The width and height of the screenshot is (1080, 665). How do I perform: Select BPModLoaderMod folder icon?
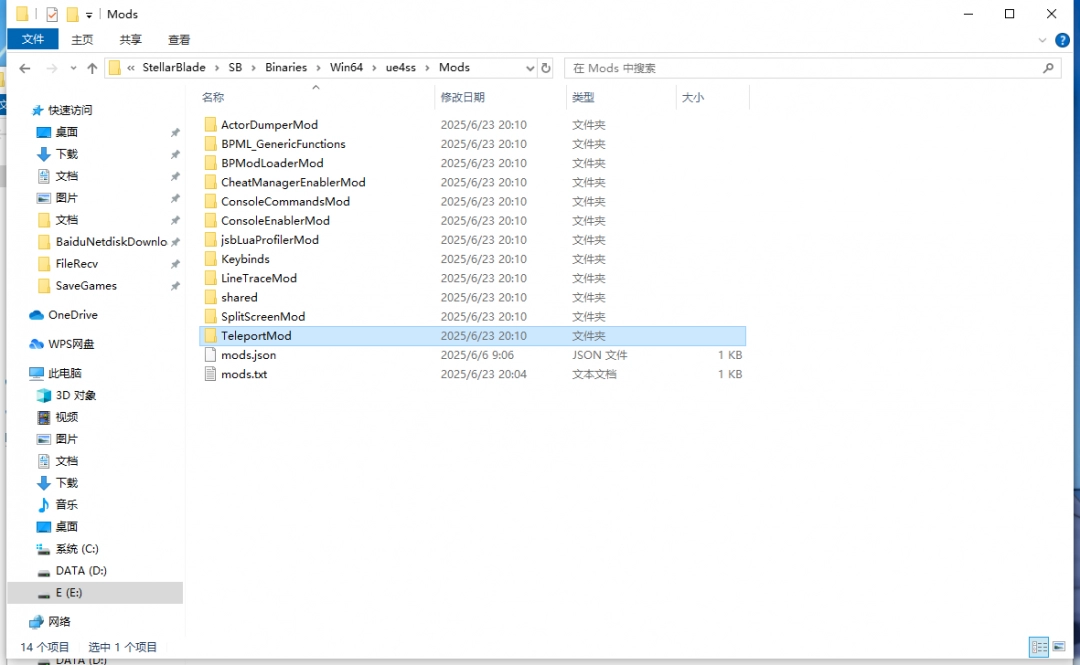[x=210, y=163]
